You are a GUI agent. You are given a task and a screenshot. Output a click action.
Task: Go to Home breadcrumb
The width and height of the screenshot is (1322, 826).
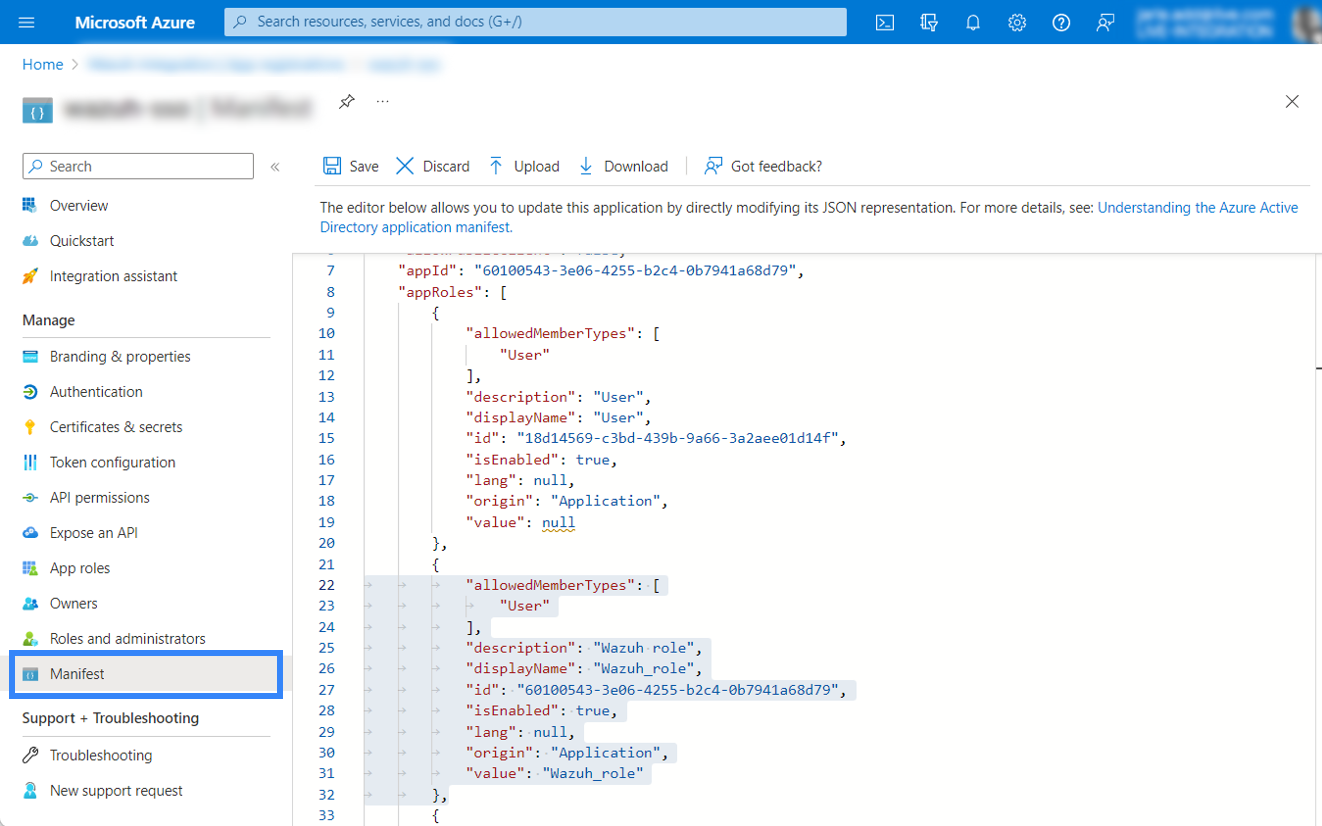42,64
